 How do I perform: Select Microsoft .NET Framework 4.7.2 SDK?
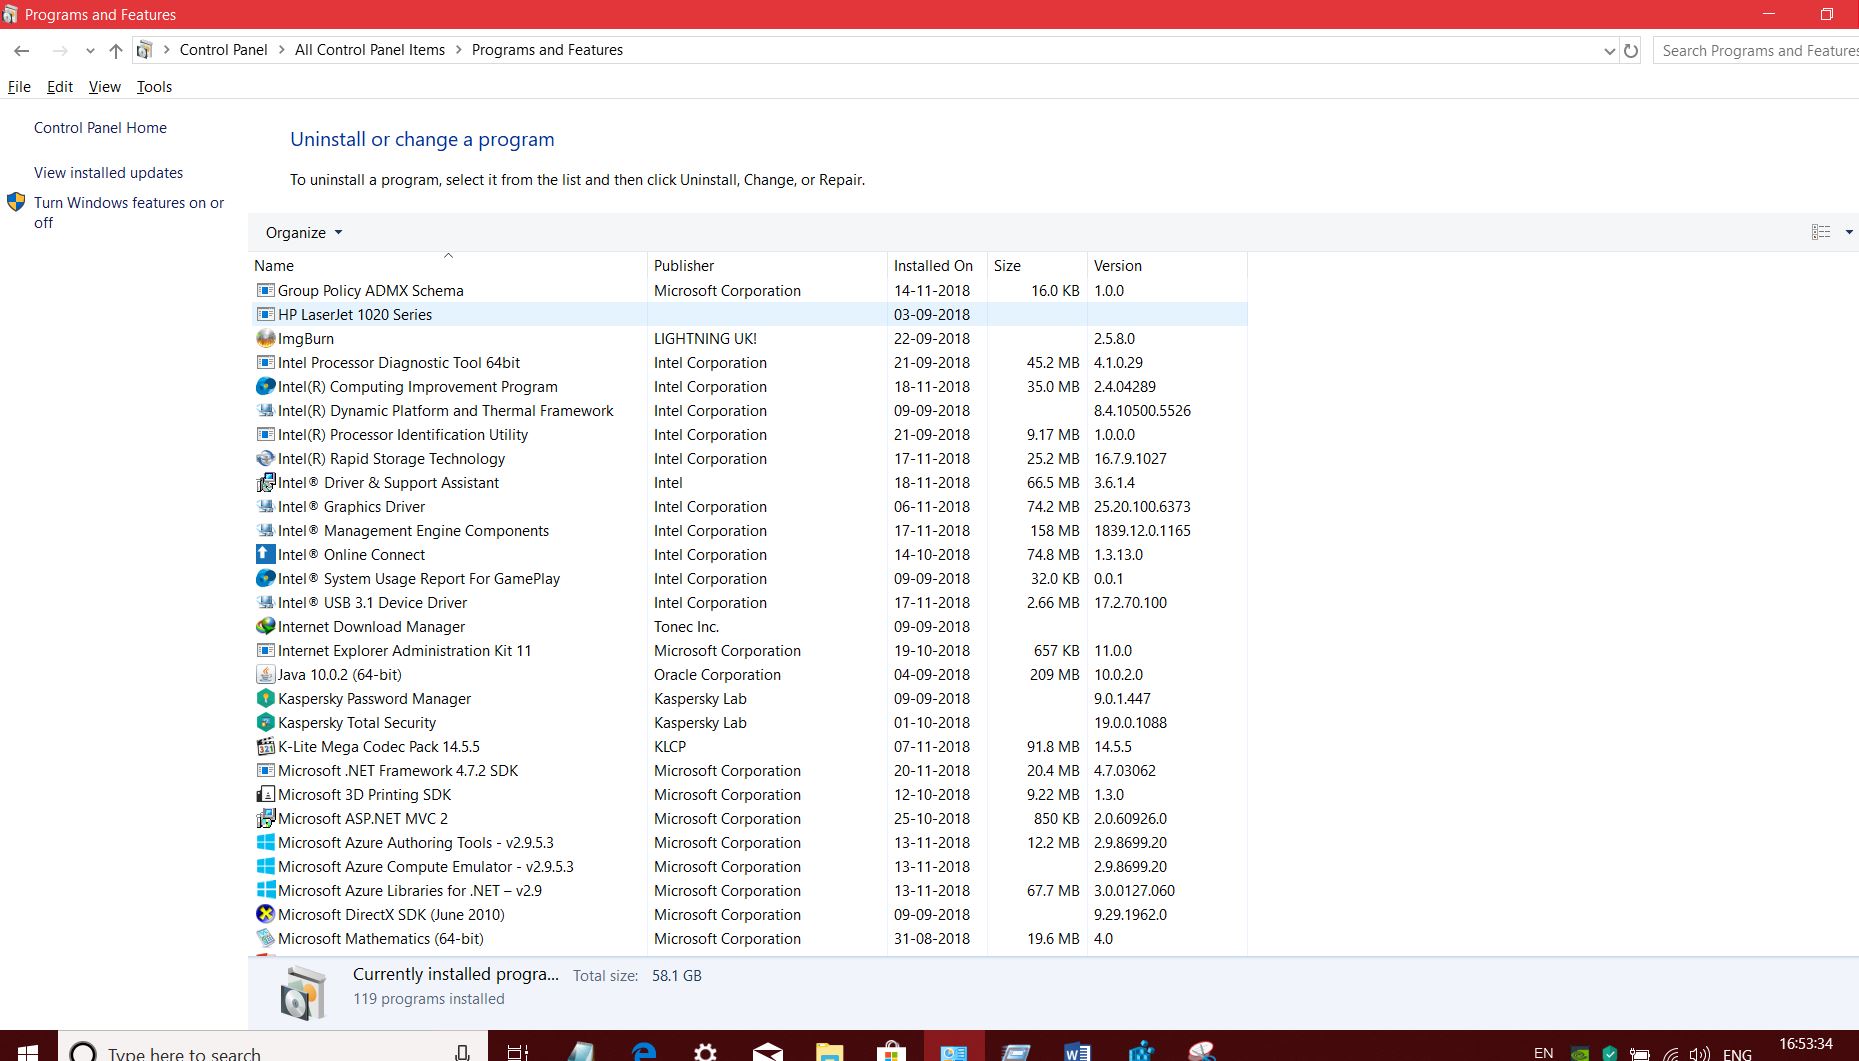coord(748,771)
